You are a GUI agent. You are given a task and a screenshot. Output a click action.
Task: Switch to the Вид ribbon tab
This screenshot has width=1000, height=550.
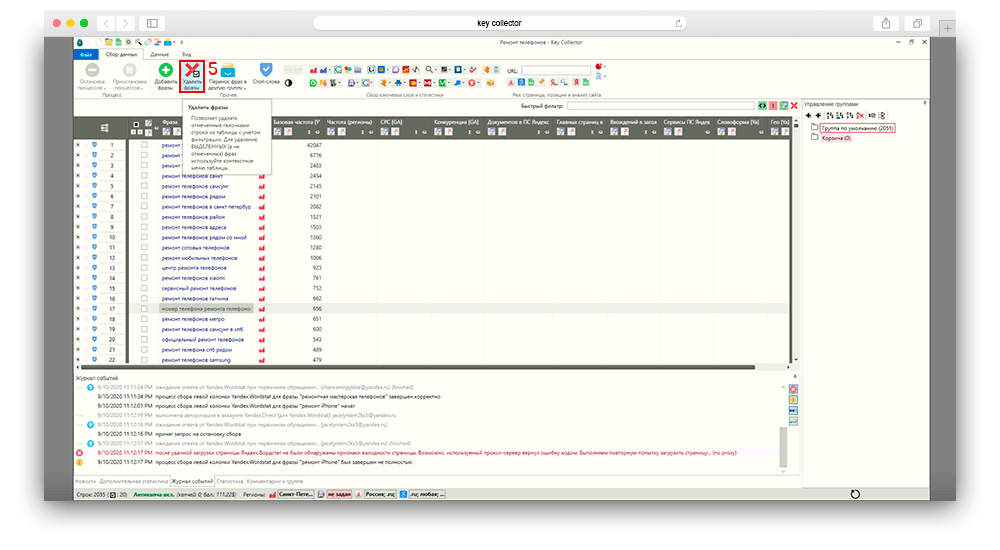186,54
